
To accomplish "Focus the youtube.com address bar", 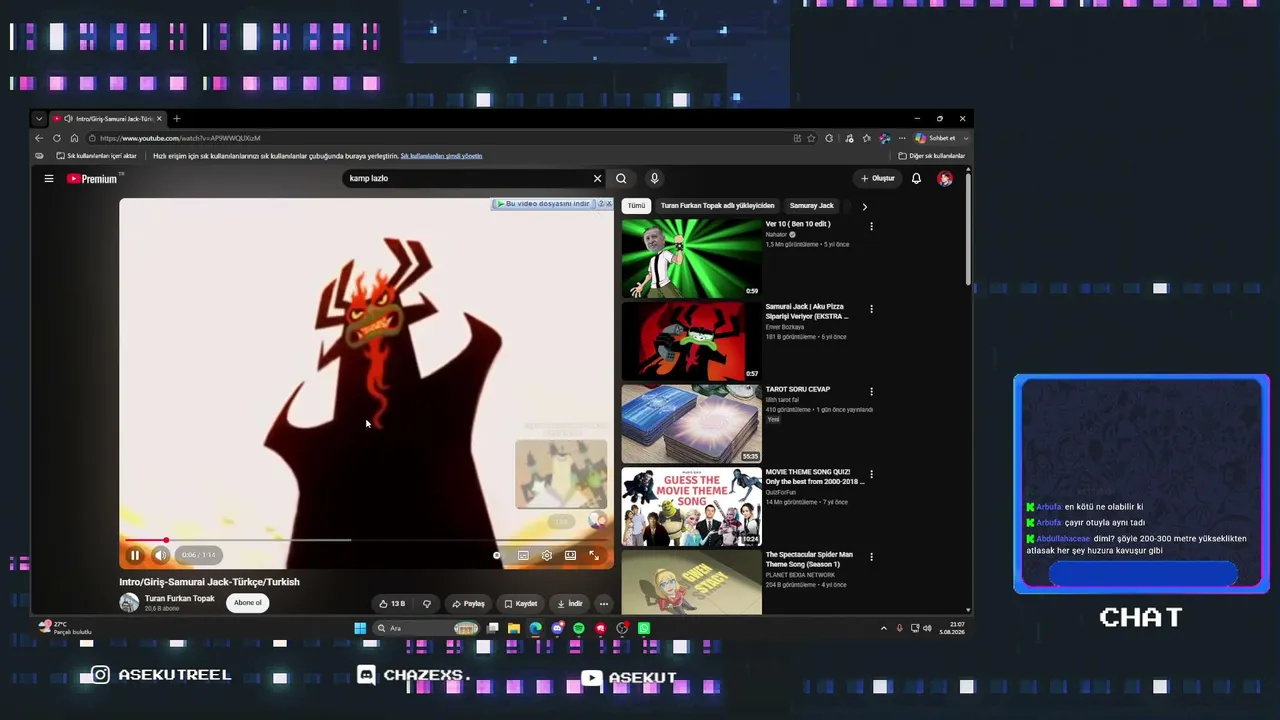I will coord(440,138).
